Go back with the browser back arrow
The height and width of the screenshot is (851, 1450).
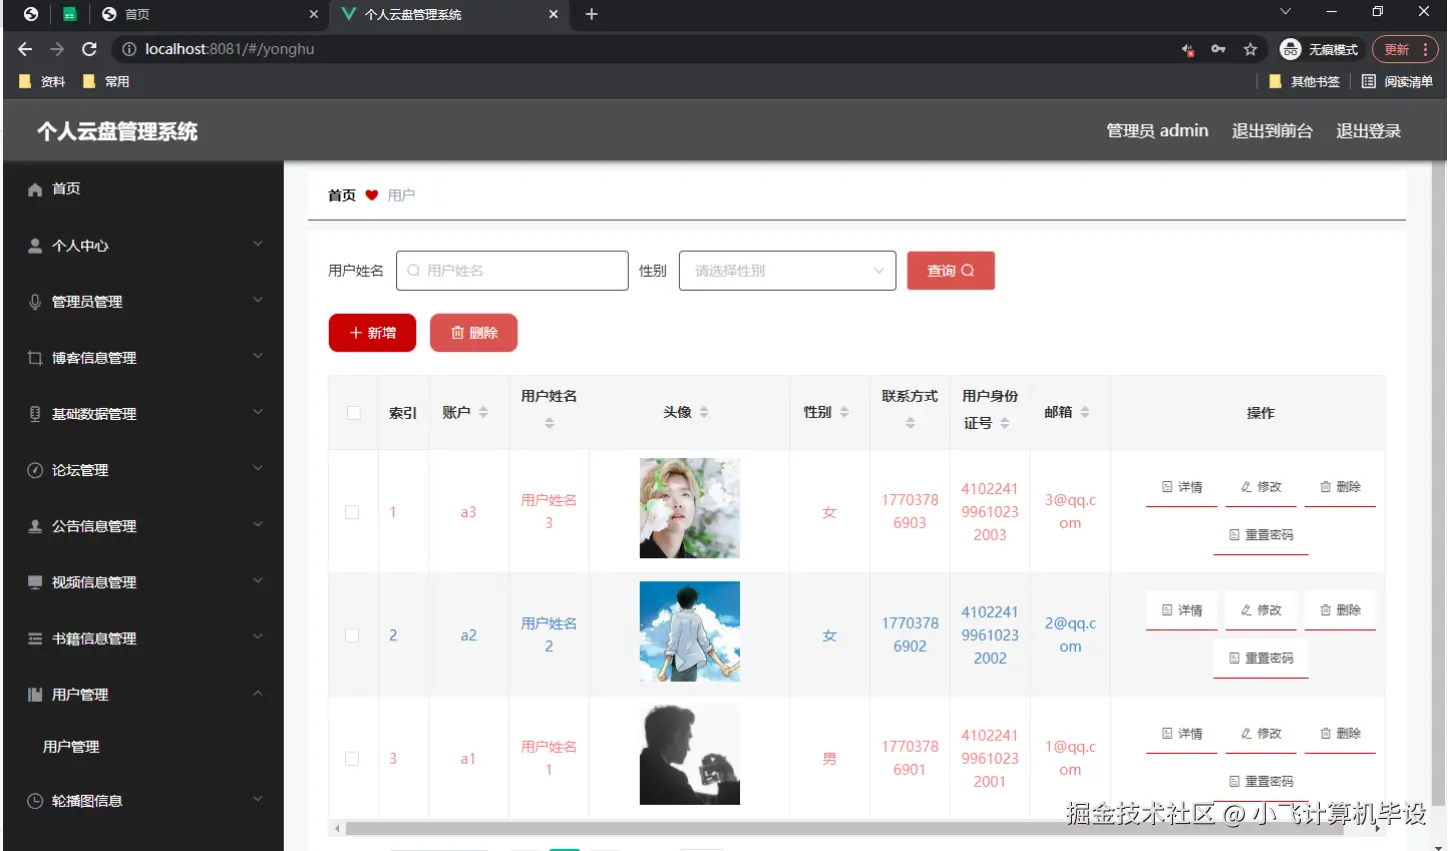[x=25, y=49]
